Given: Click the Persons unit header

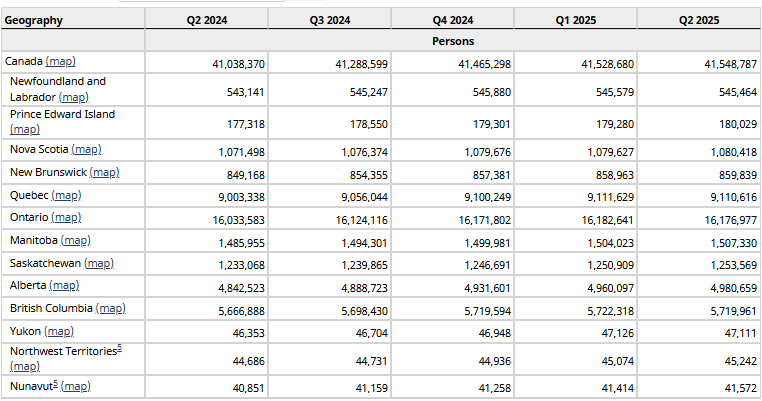Looking at the screenshot, I should pyautogui.click(x=453, y=41).
